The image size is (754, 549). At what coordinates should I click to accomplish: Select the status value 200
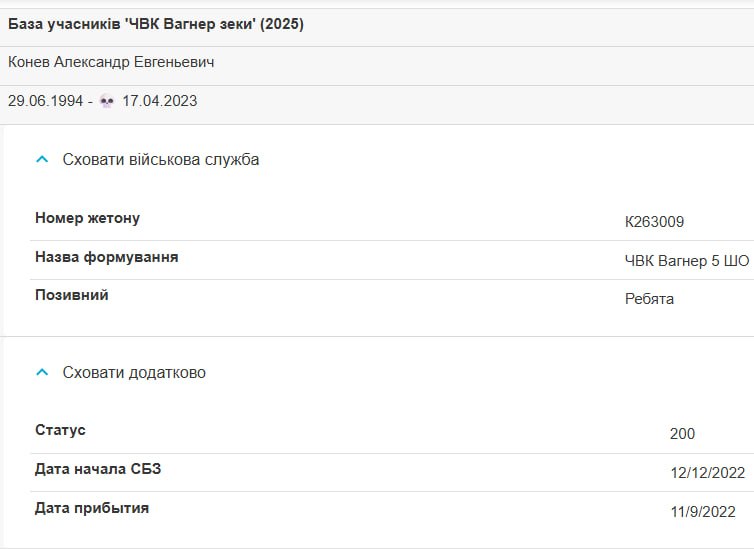click(x=682, y=434)
